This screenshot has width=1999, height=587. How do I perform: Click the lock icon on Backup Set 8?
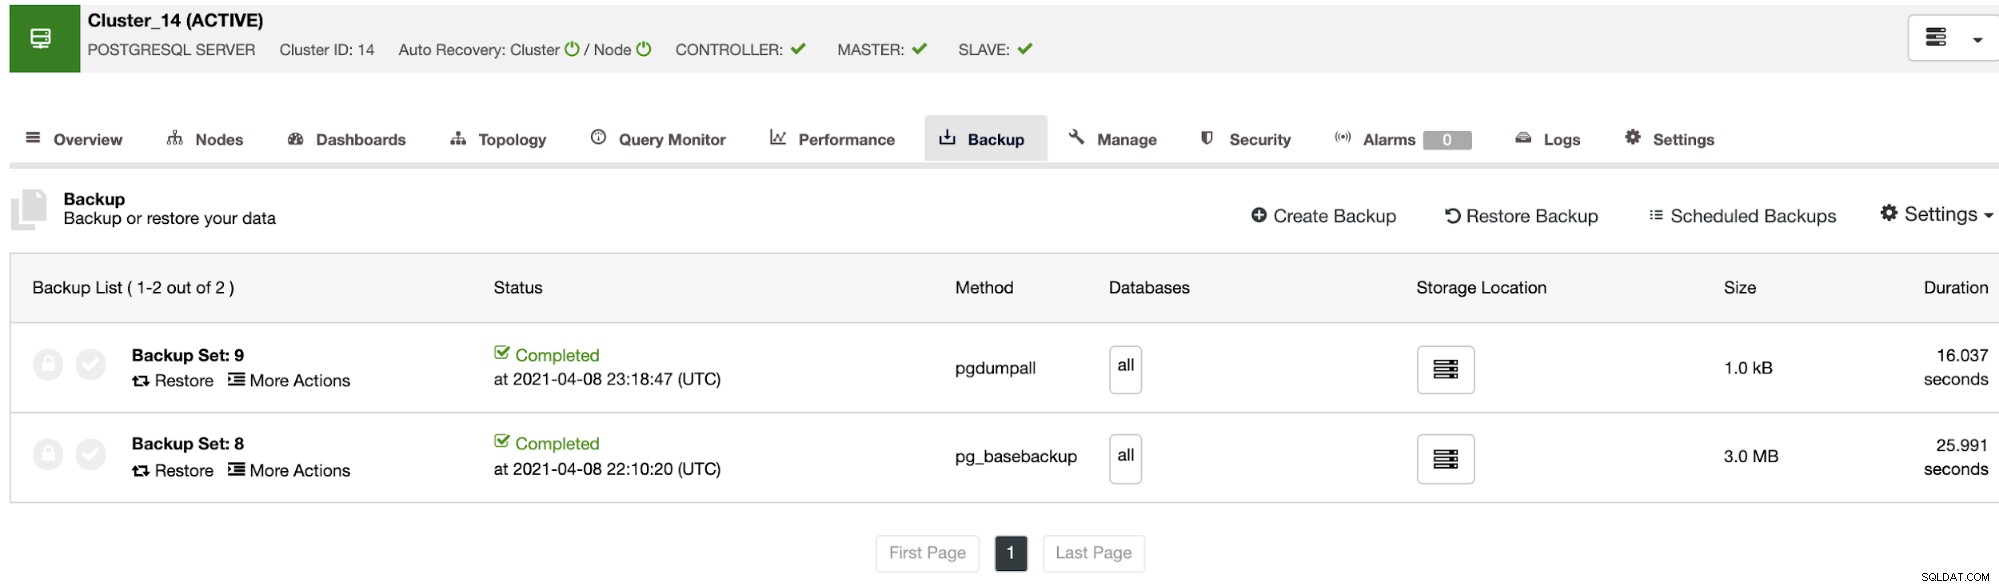48,454
